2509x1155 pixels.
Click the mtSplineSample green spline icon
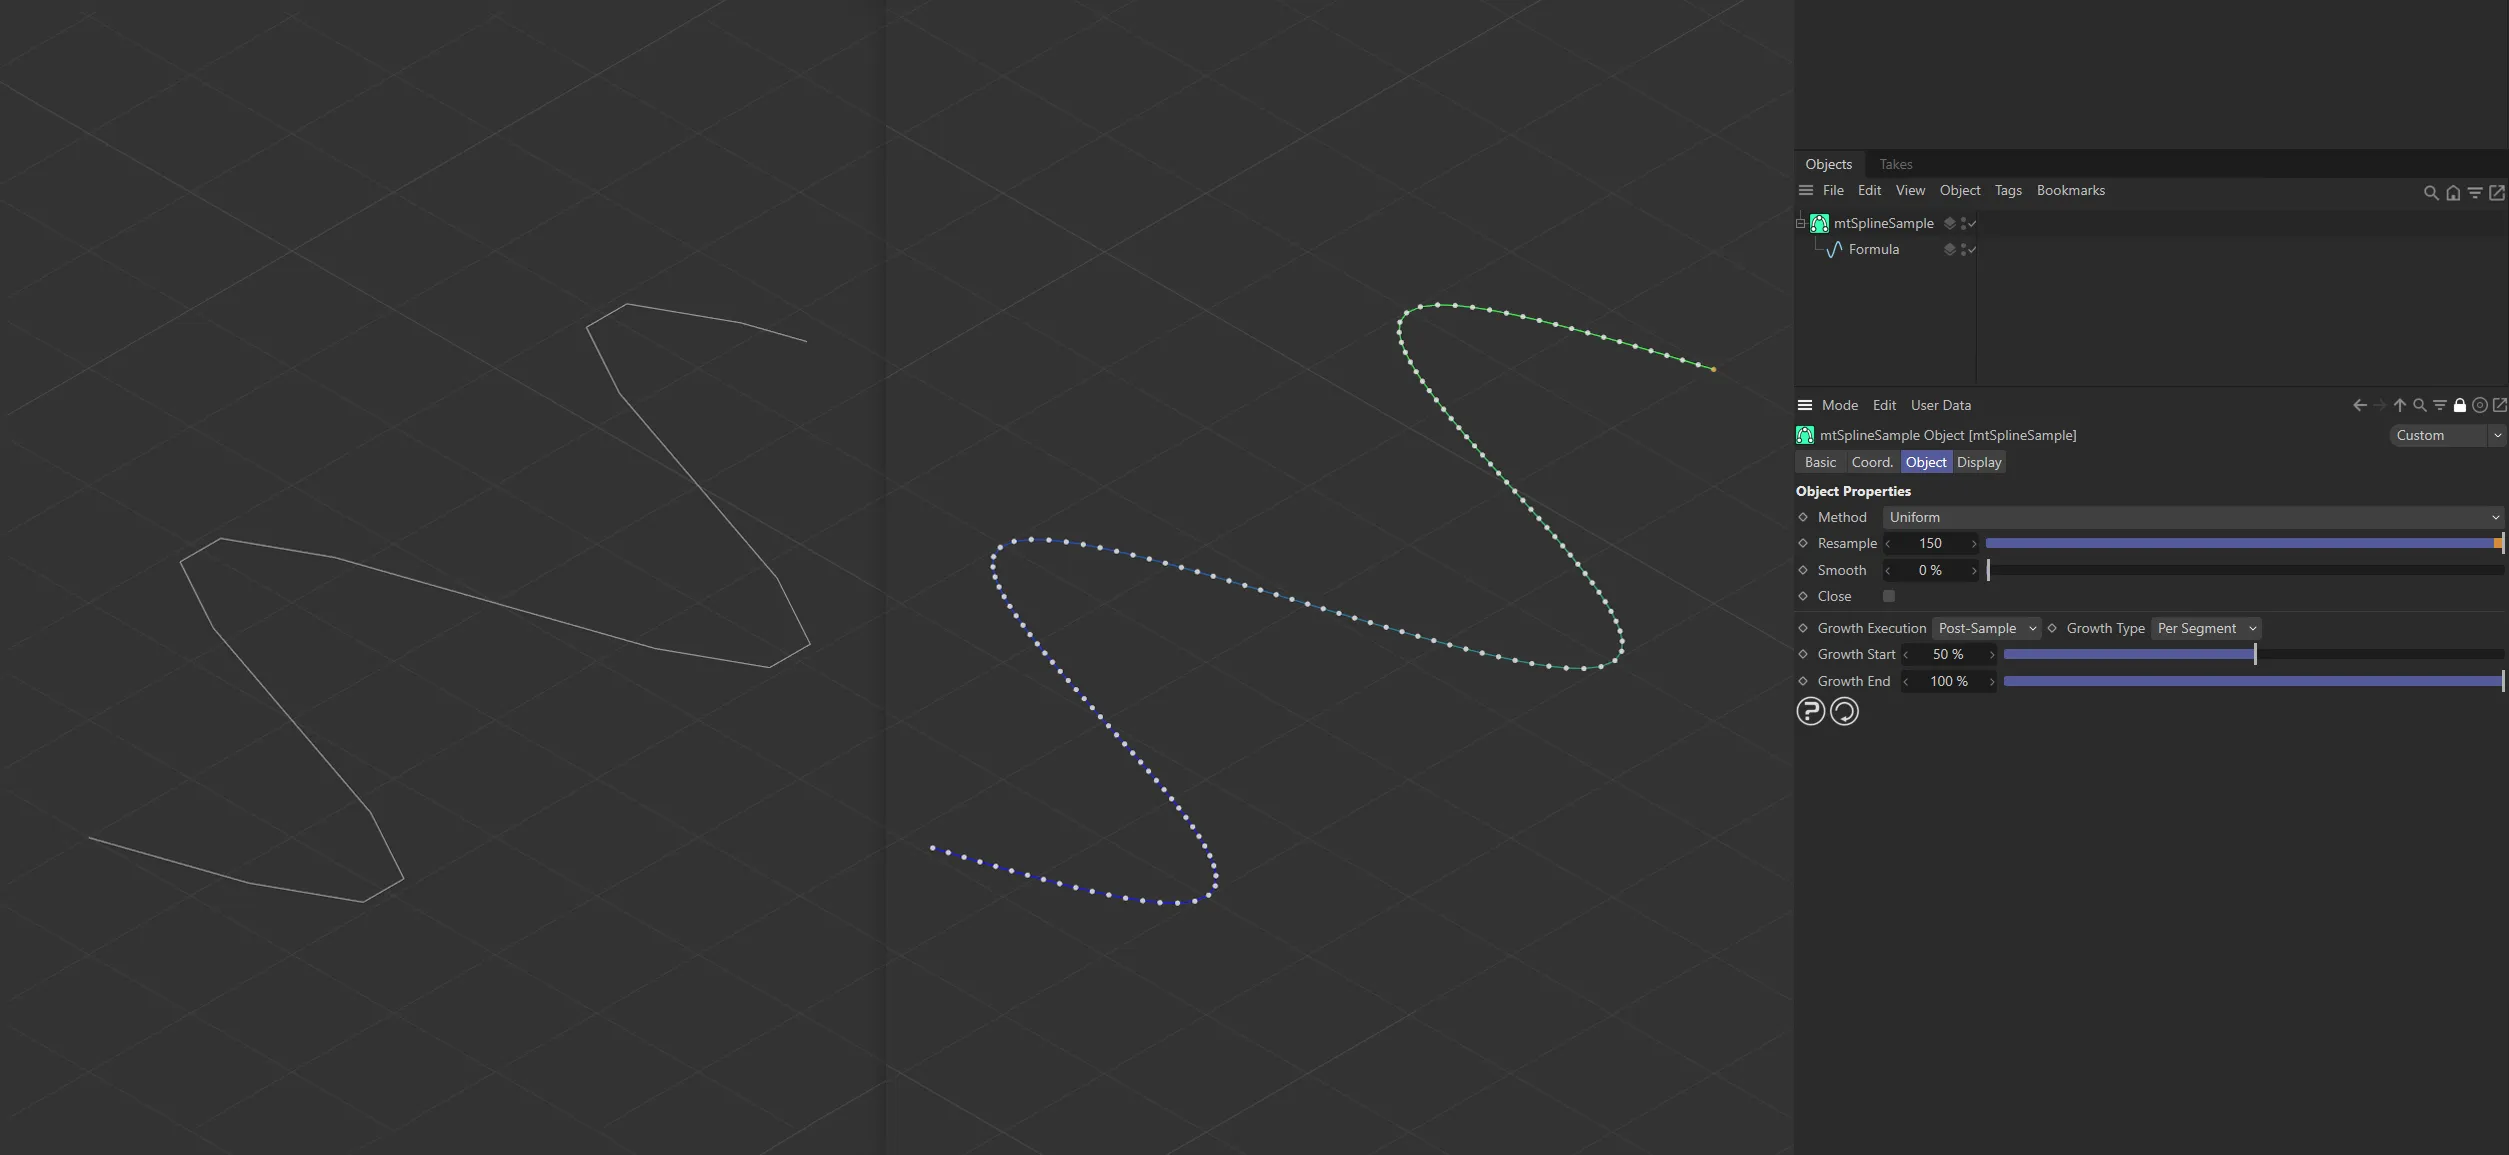(x=1820, y=223)
